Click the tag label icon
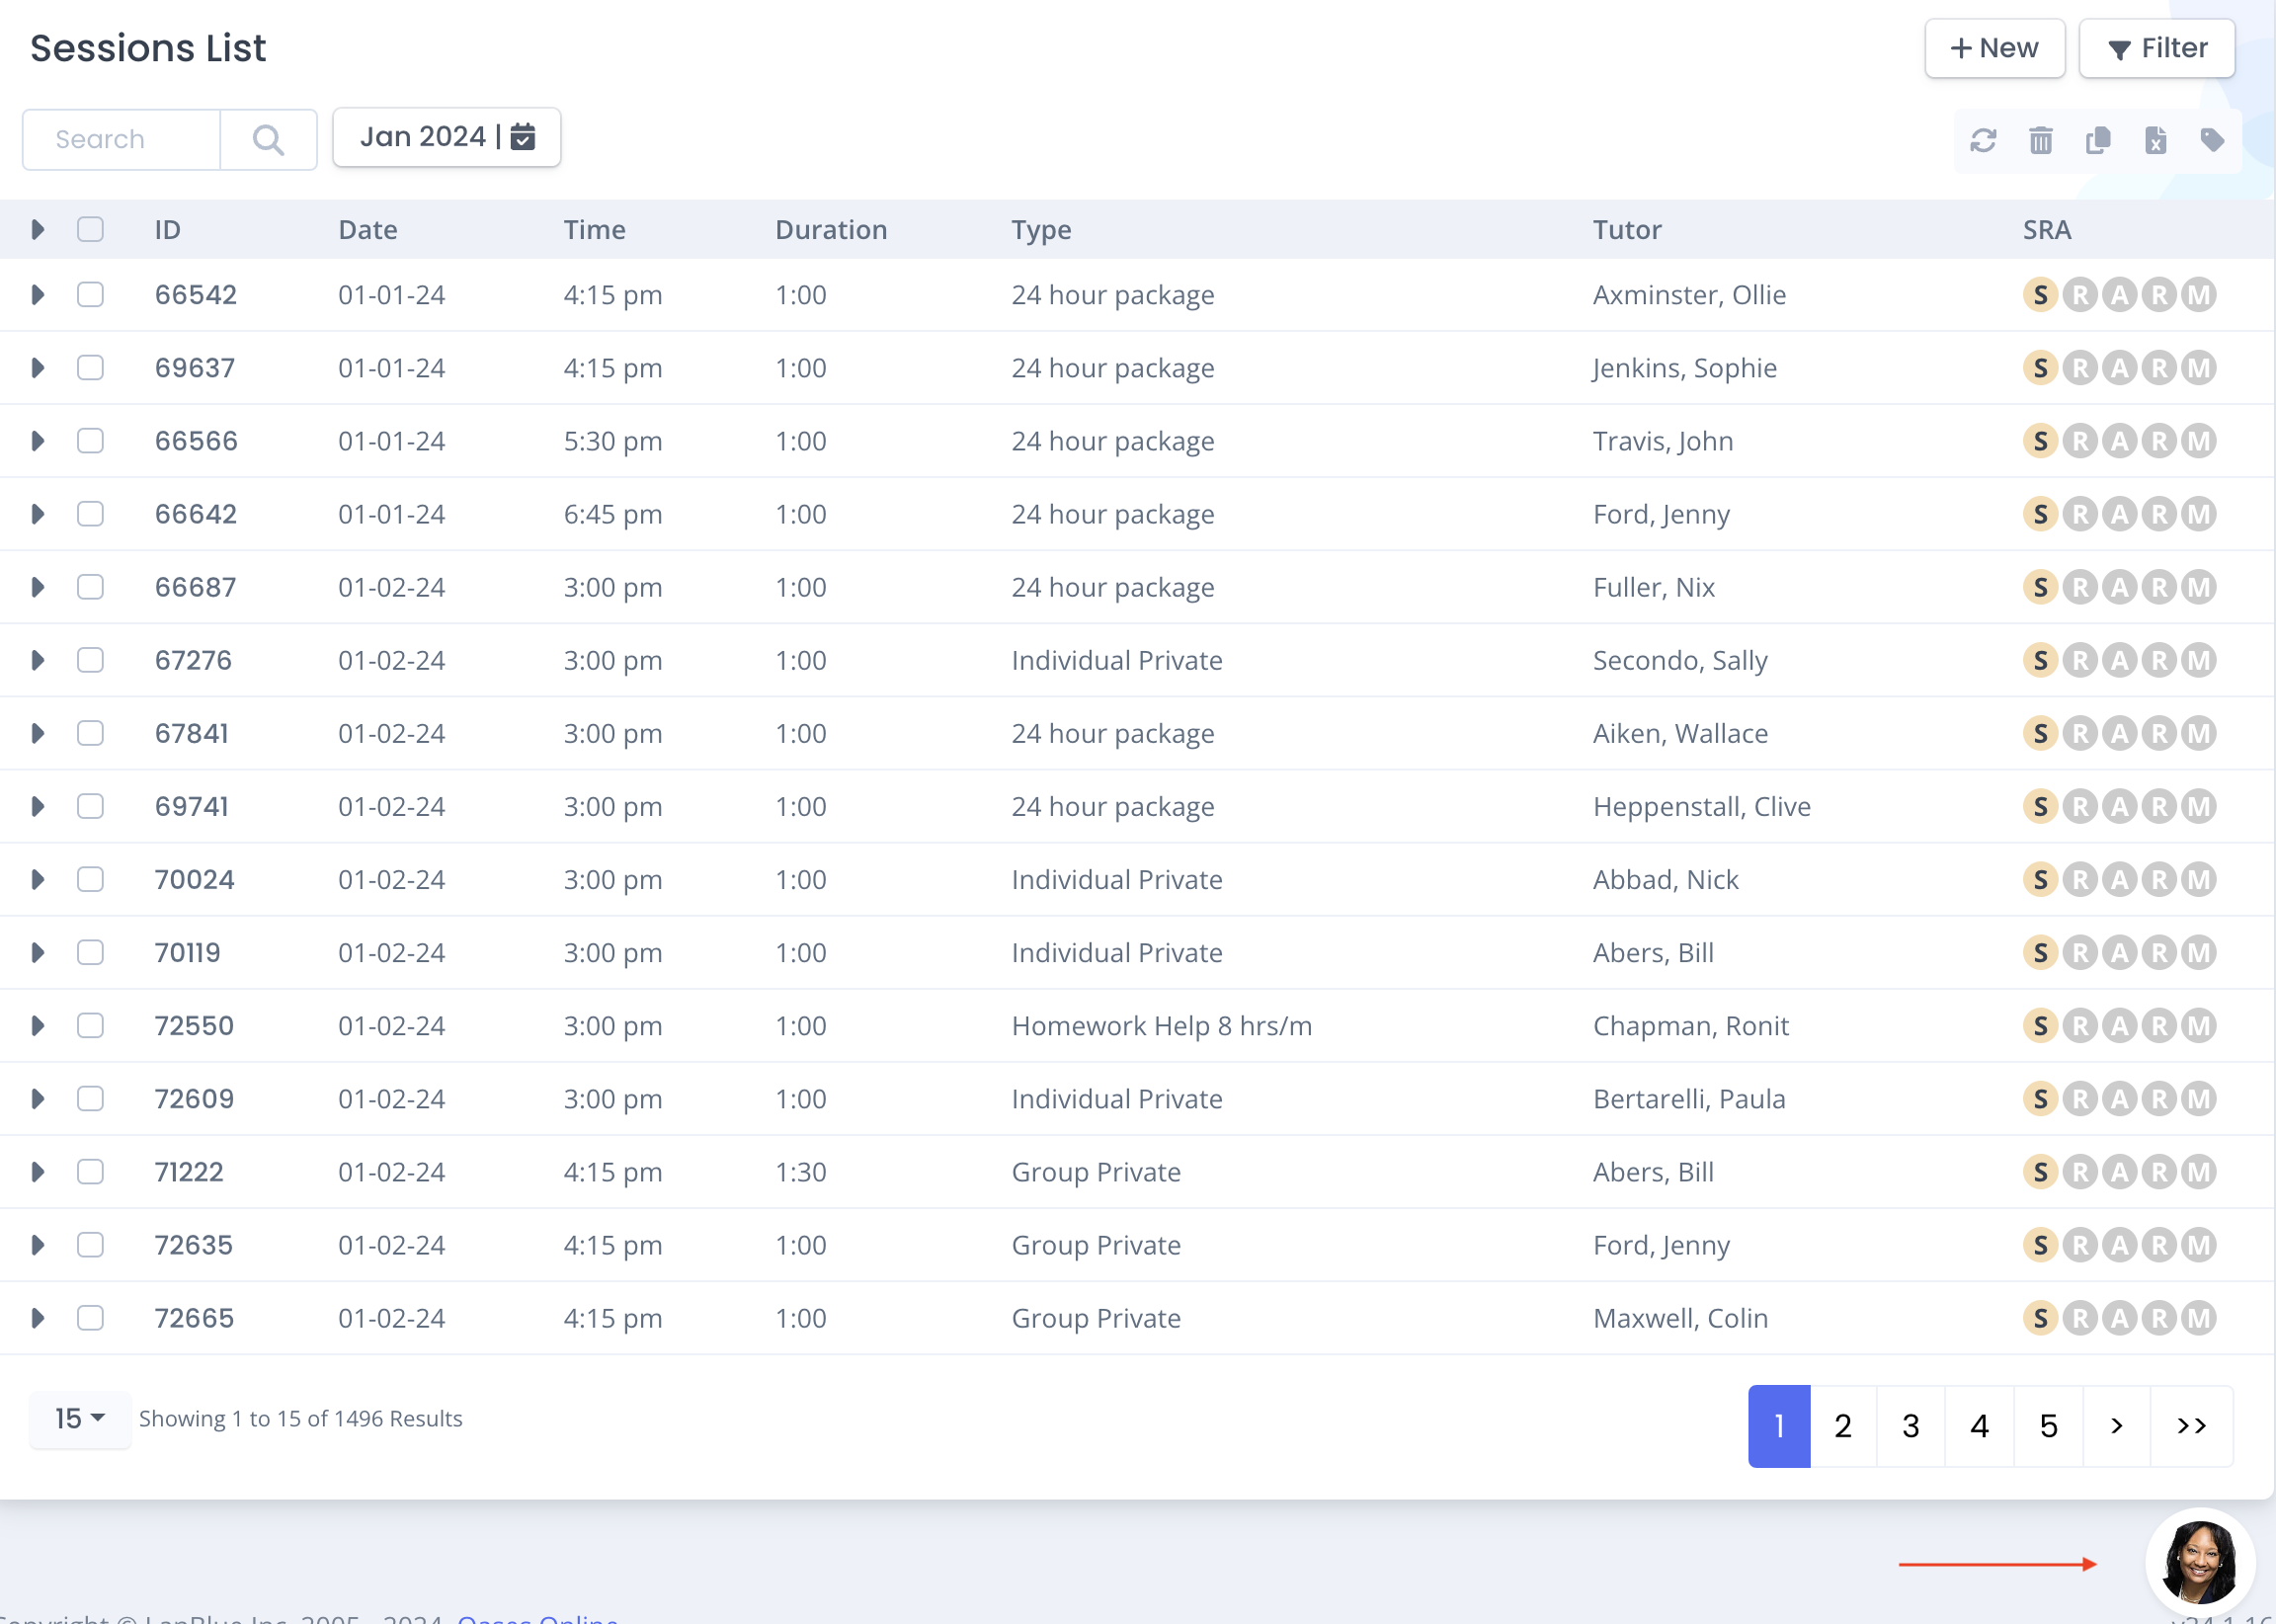 tap(2212, 140)
